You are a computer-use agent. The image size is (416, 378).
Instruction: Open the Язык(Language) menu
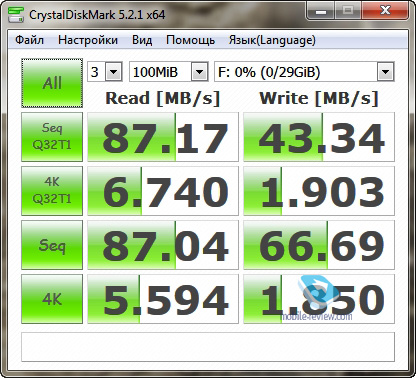[272, 40]
